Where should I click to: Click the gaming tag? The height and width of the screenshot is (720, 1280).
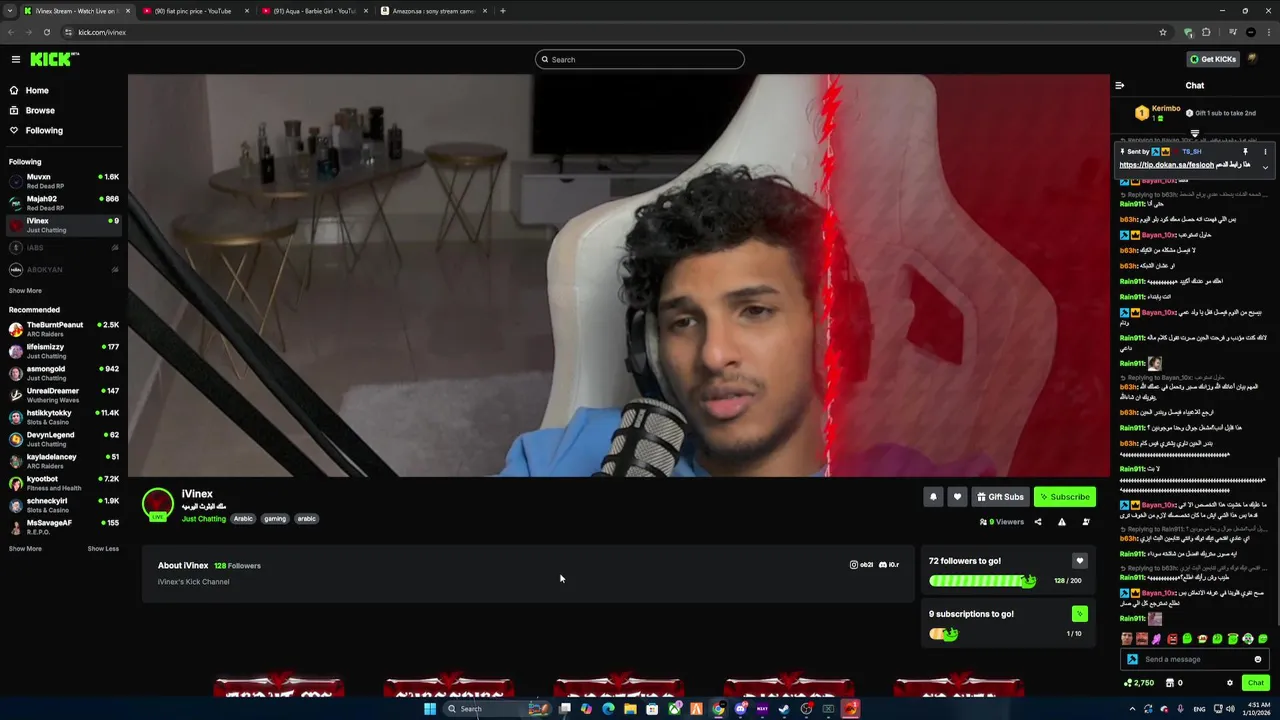[x=275, y=519]
